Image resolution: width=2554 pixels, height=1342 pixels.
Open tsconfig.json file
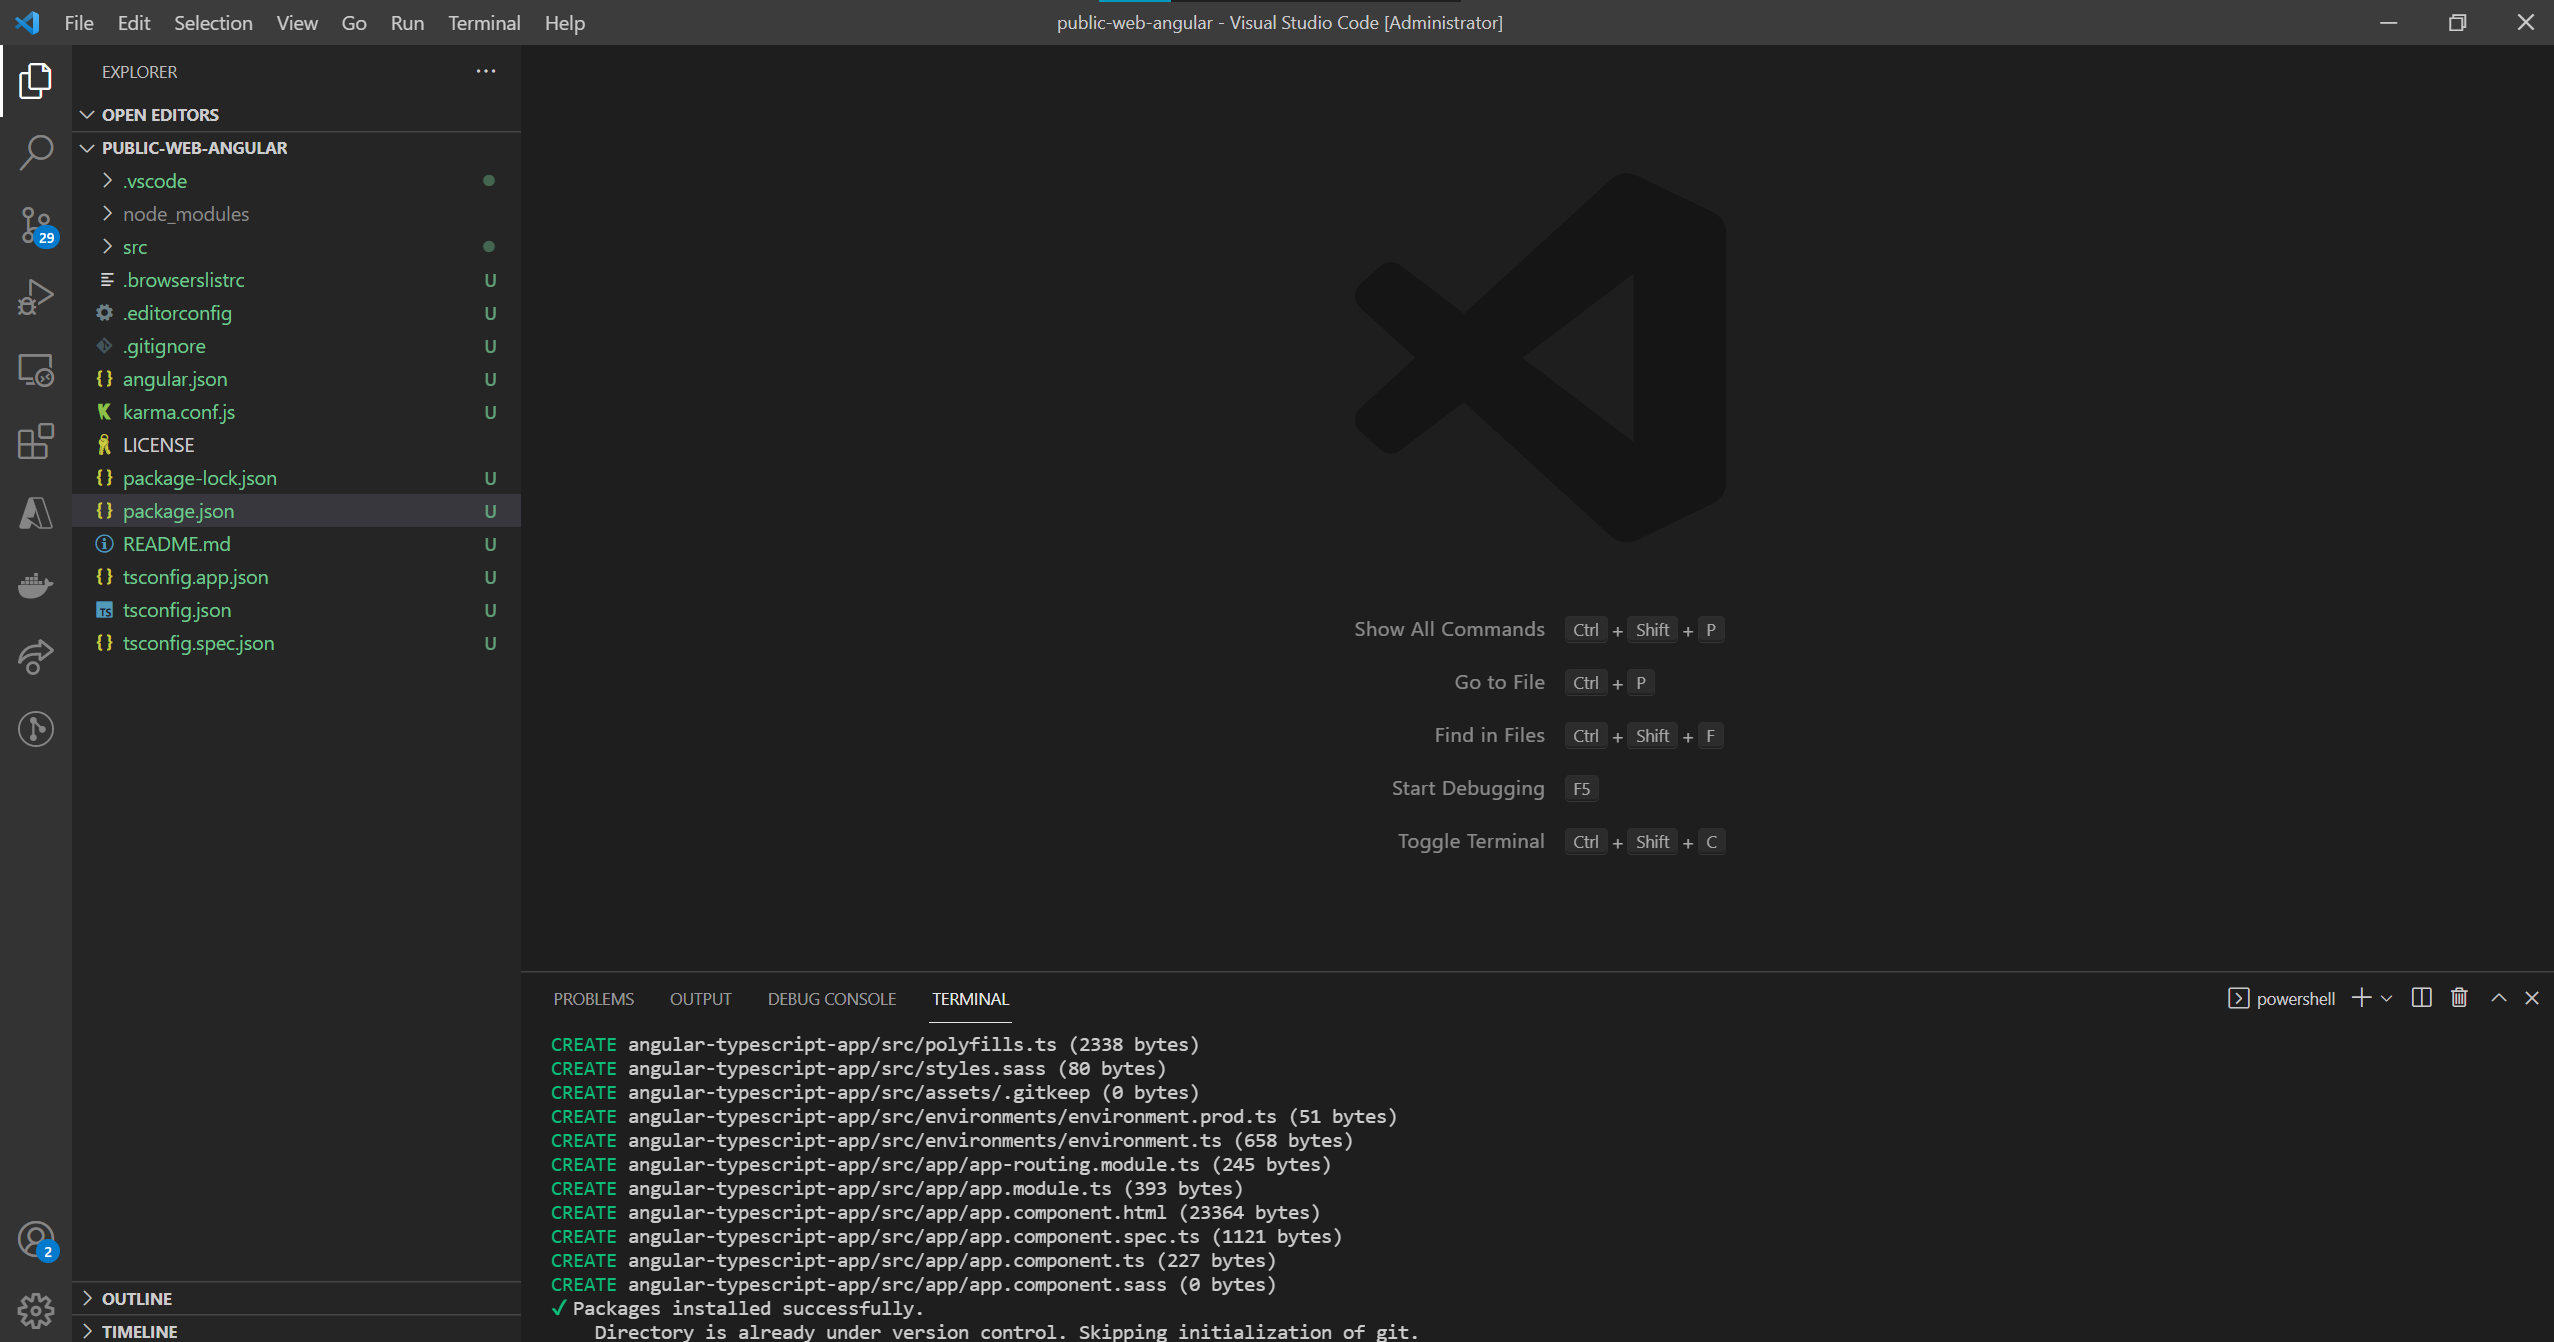(x=297, y=610)
